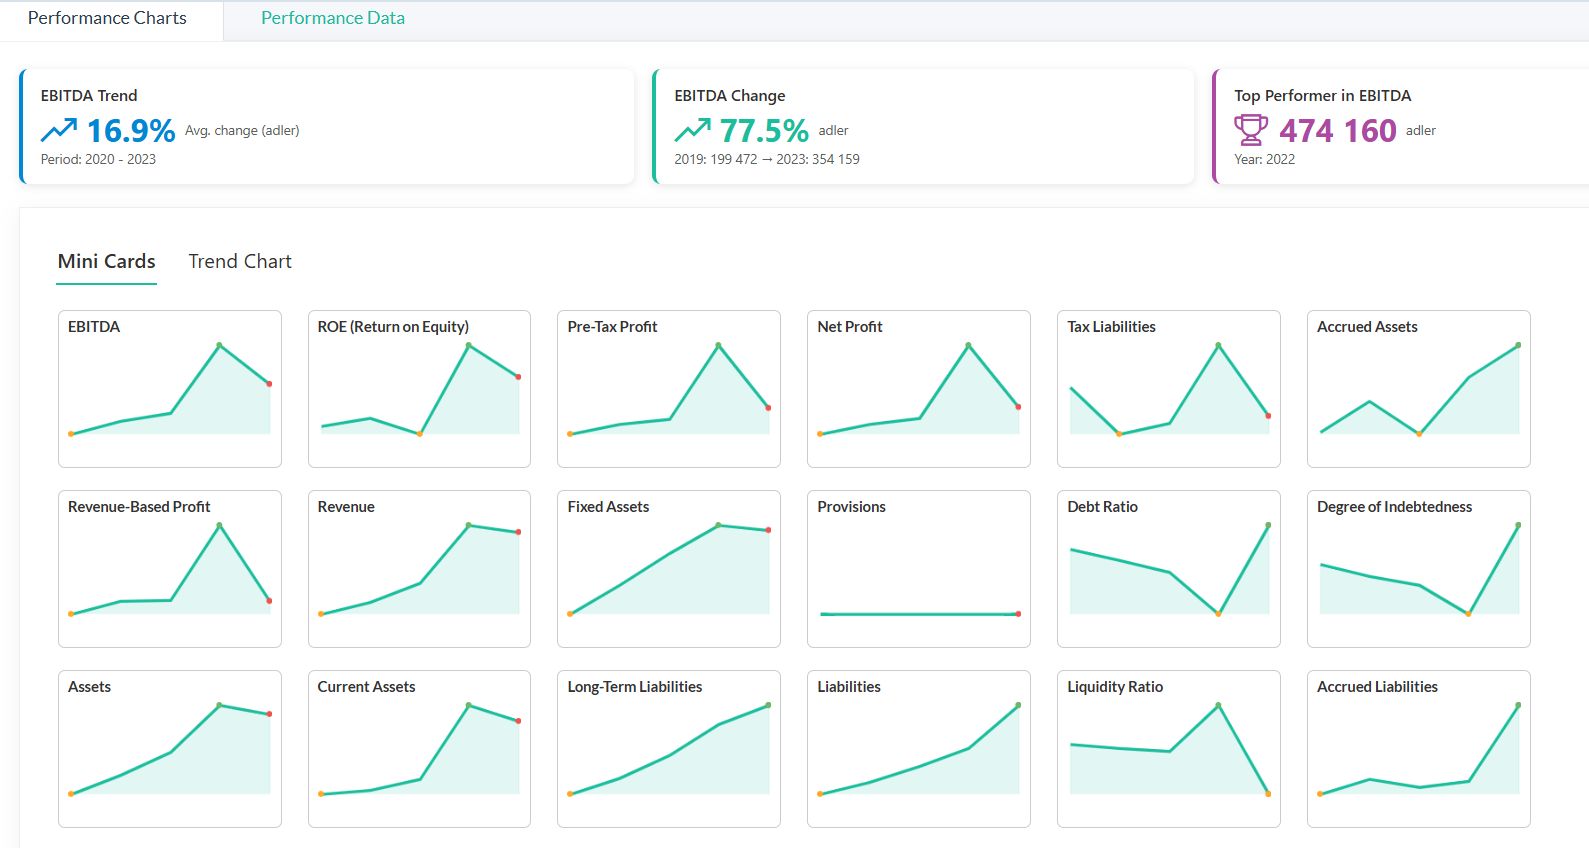The image size is (1589, 848).
Task: Open the ROE (Return on Equity) card
Action: [x=419, y=389]
